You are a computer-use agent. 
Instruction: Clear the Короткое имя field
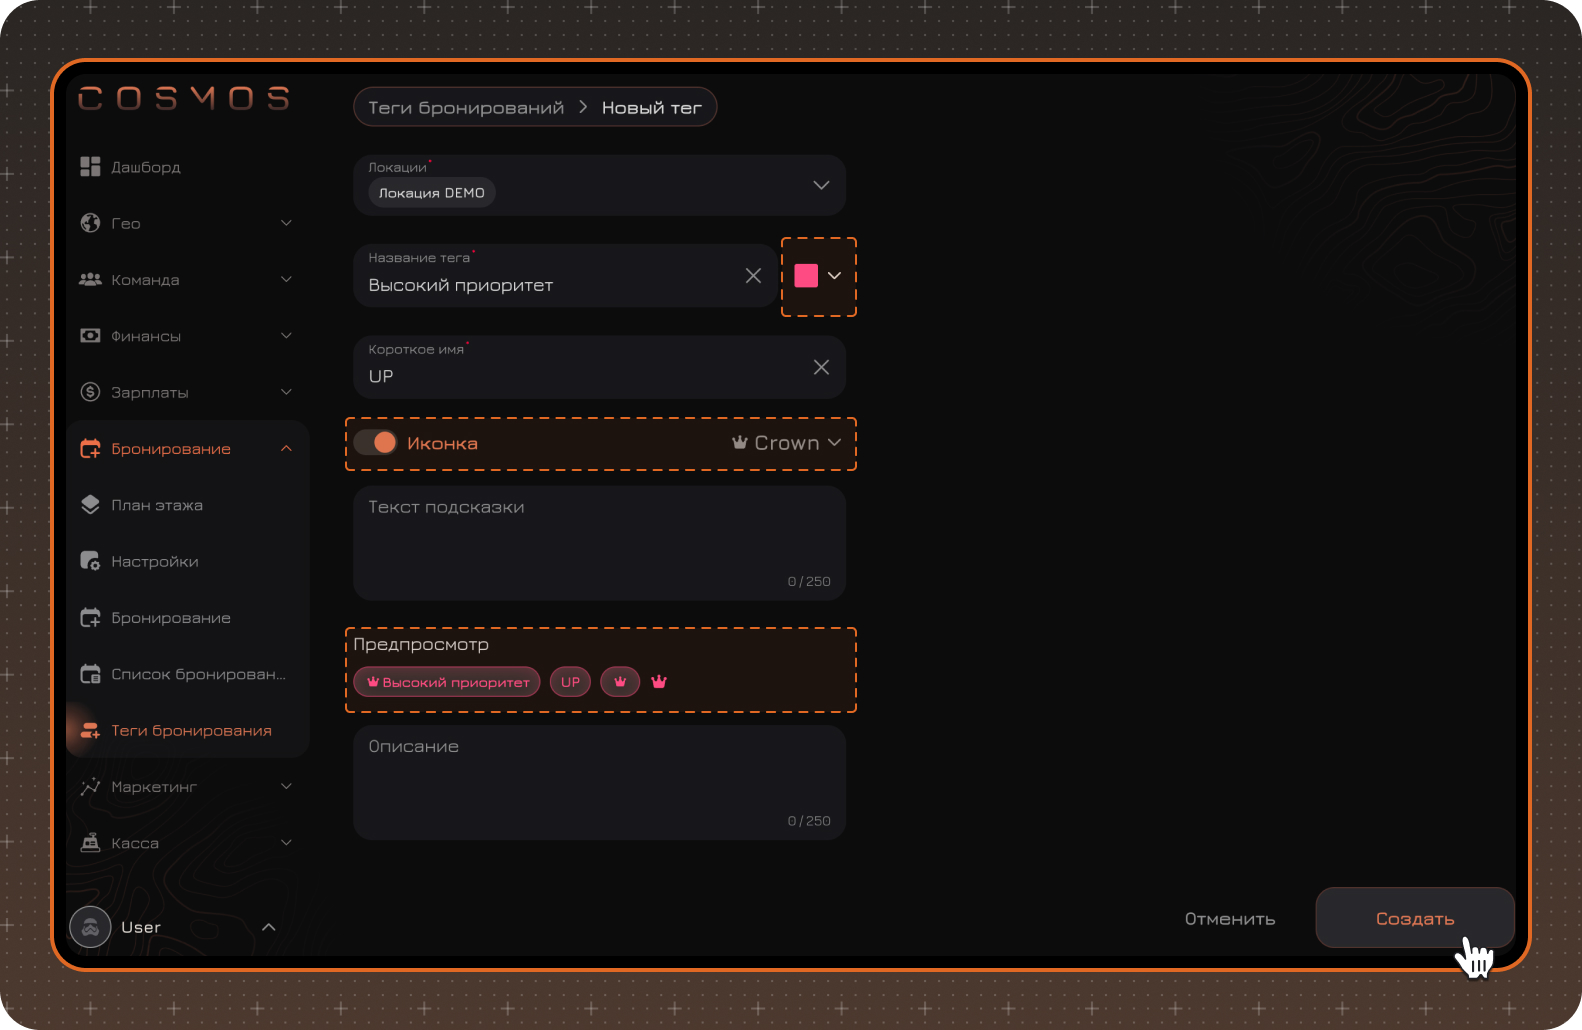pyautogui.click(x=821, y=367)
